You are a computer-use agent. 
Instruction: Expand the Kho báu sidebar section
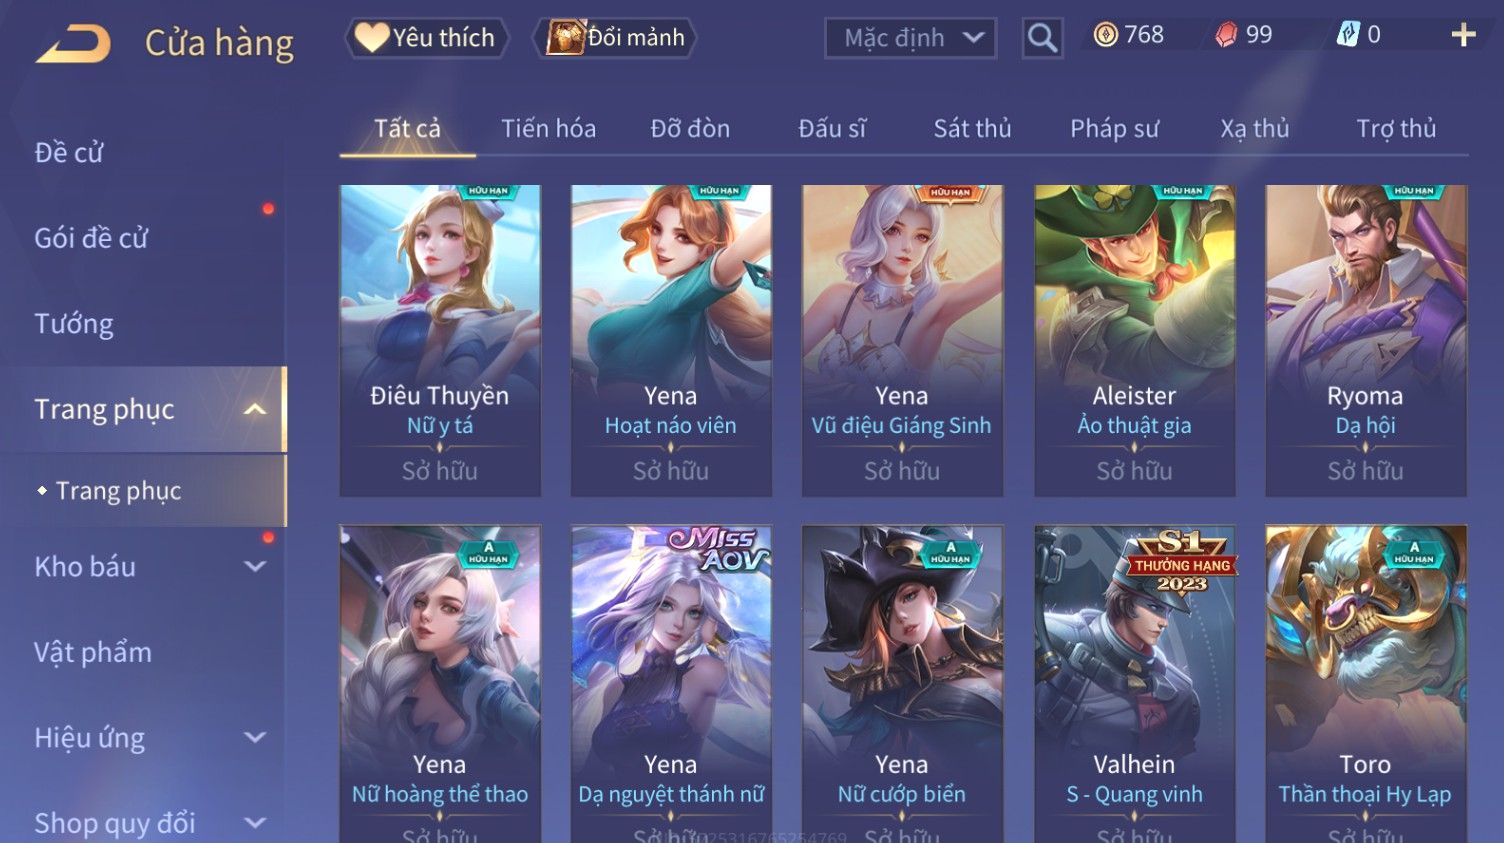tap(256, 566)
